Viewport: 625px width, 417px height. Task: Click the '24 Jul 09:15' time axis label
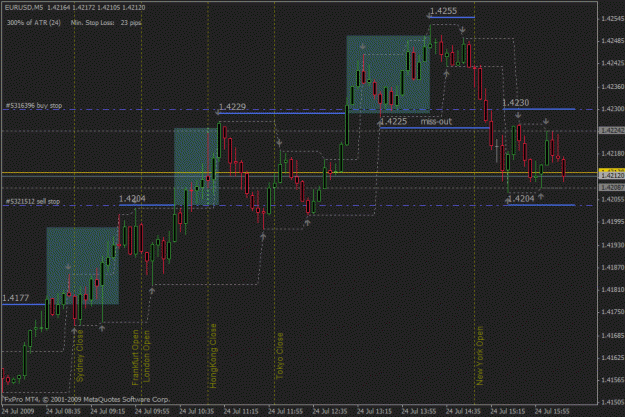108,411
